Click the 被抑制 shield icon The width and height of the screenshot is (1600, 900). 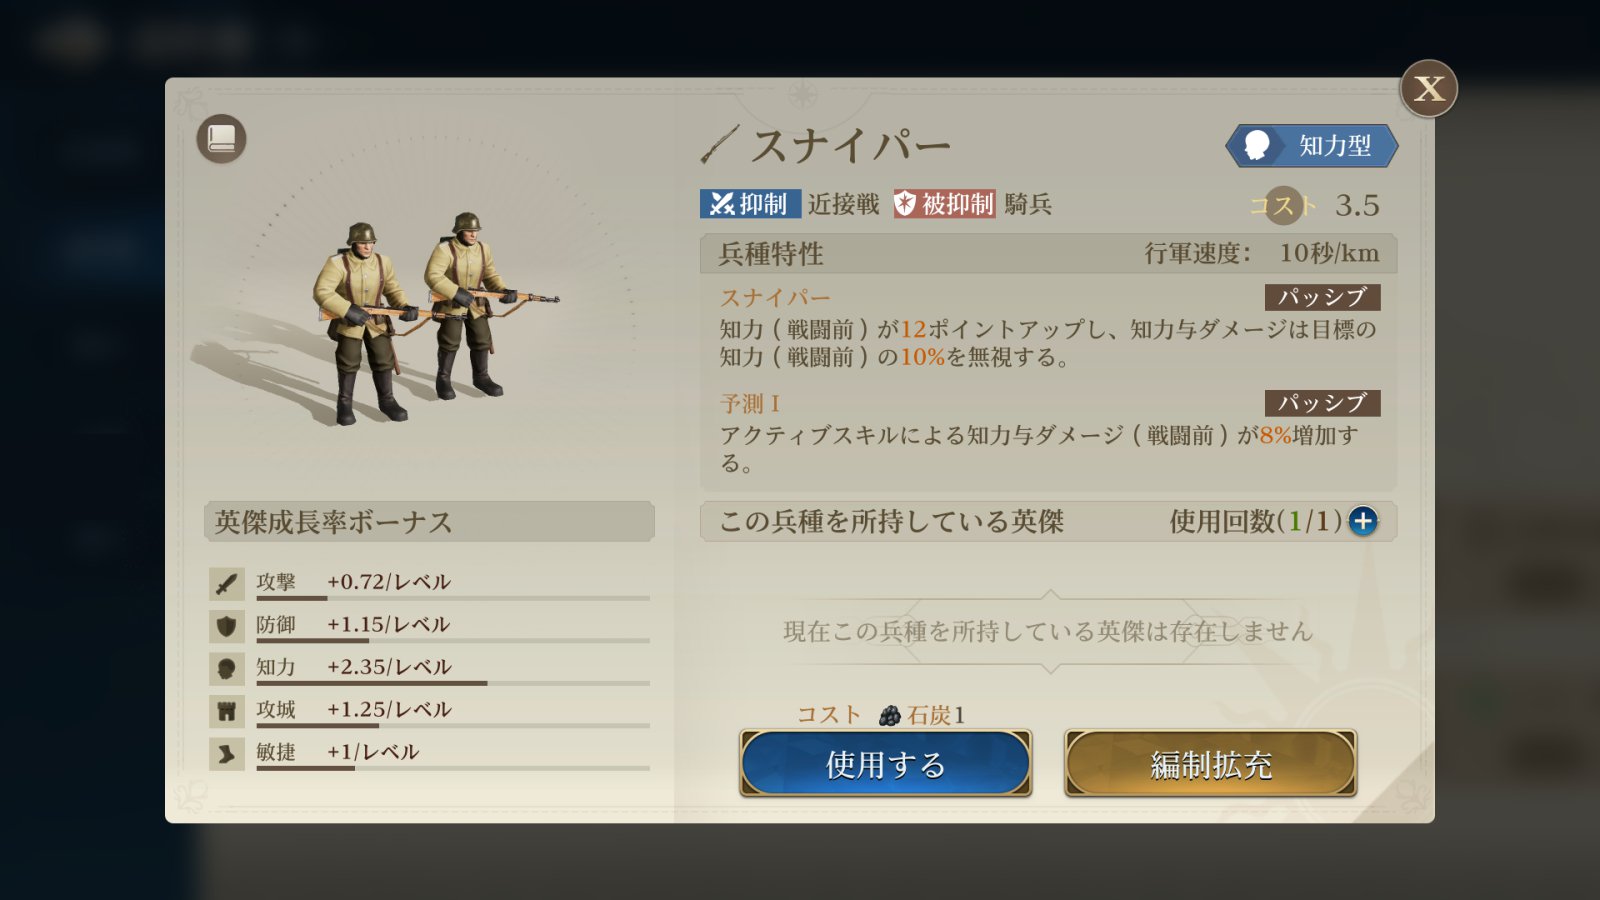(x=905, y=204)
